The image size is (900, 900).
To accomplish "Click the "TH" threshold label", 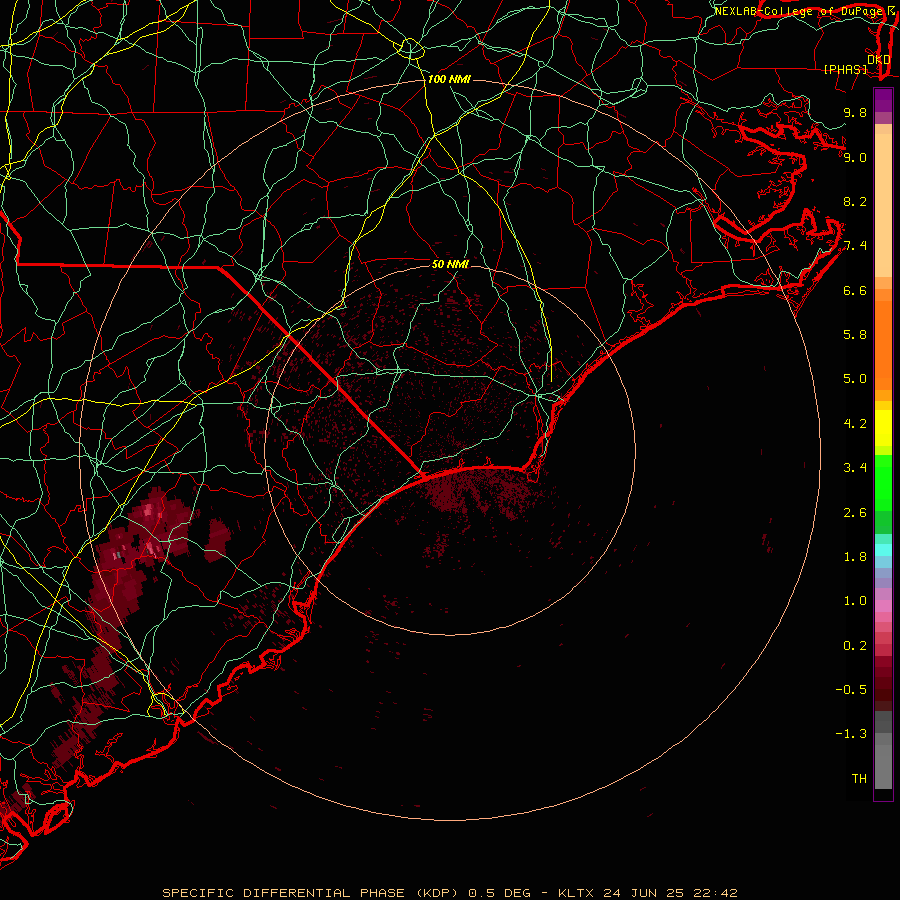I will point(859,779).
